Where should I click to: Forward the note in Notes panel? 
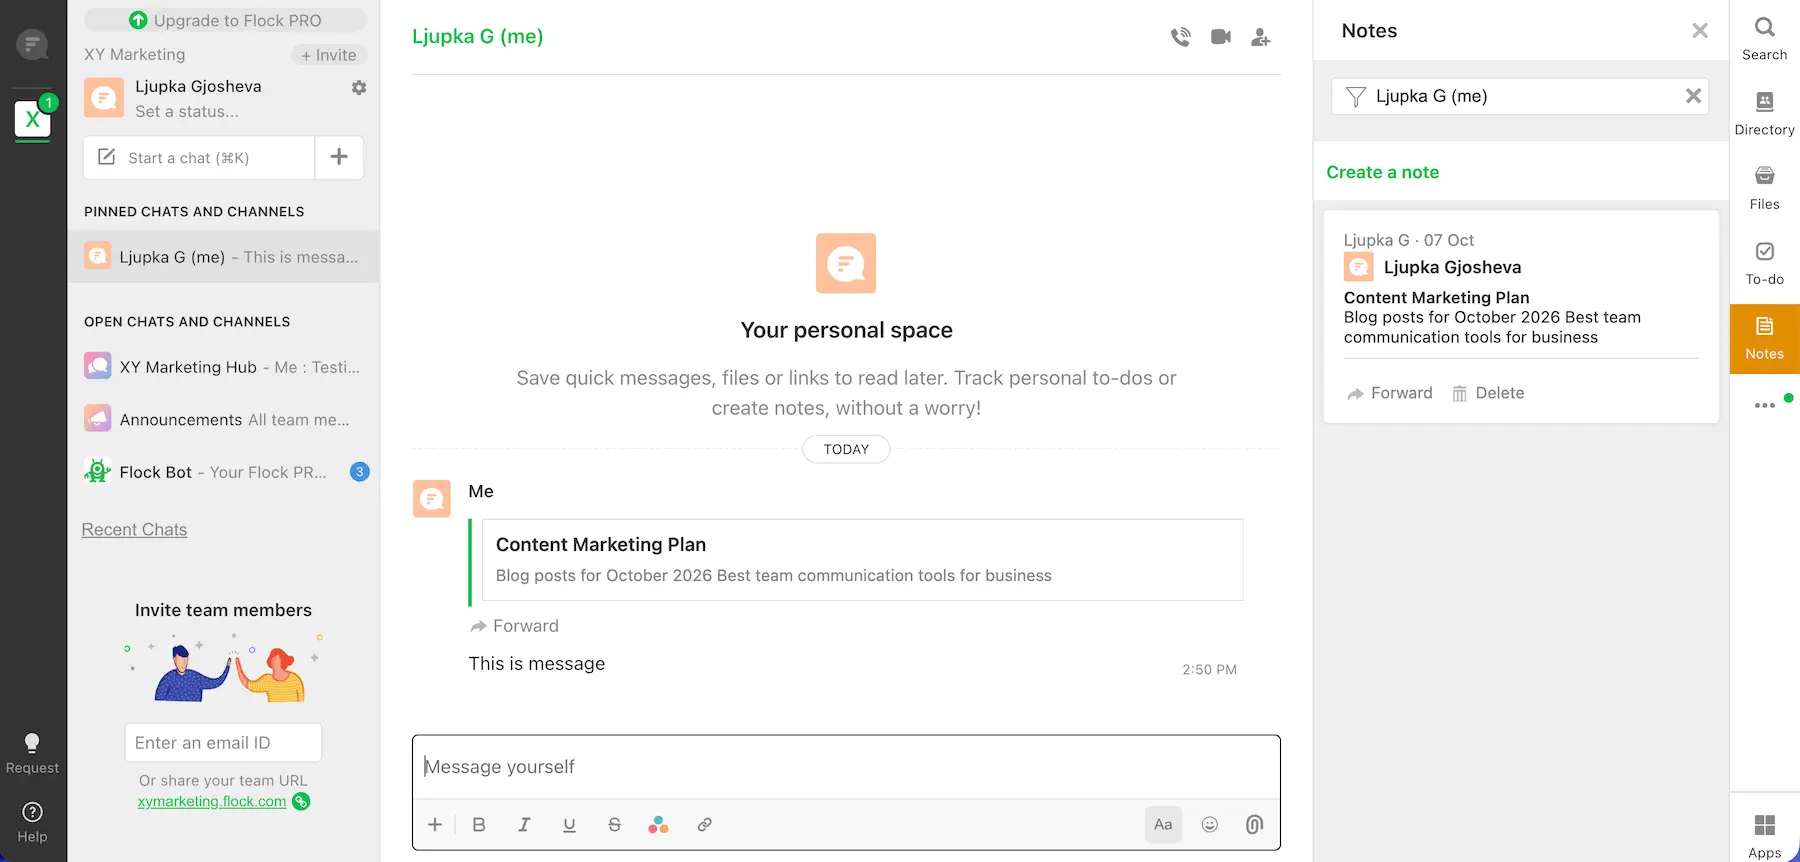[x=1390, y=393]
